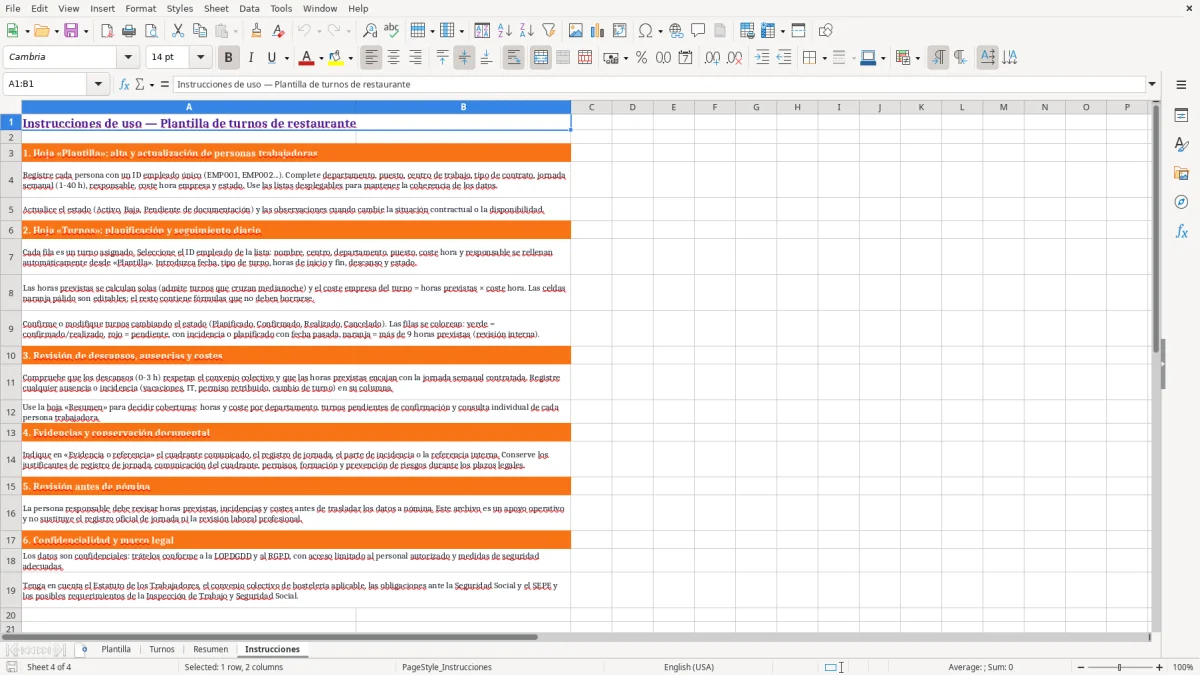The width and height of the screenshot is (1200, 675).
Task: Toggle Align Right
Action: tap(416, 58)
